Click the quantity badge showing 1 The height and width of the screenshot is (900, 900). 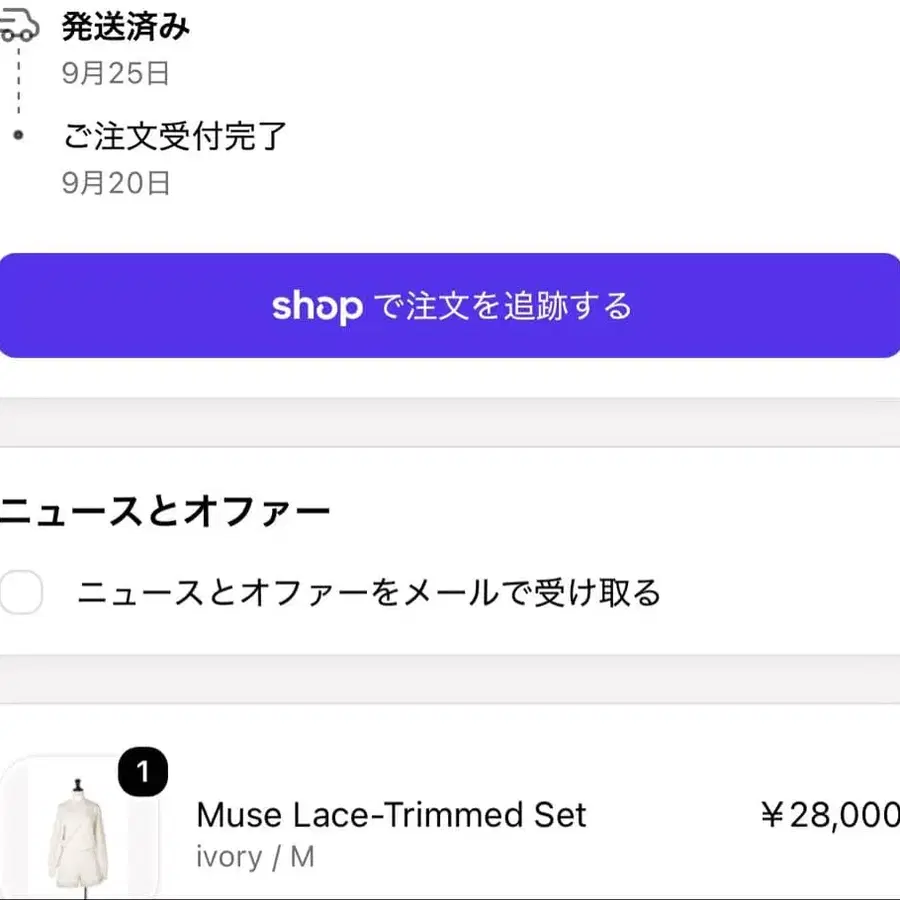(143, 771)
